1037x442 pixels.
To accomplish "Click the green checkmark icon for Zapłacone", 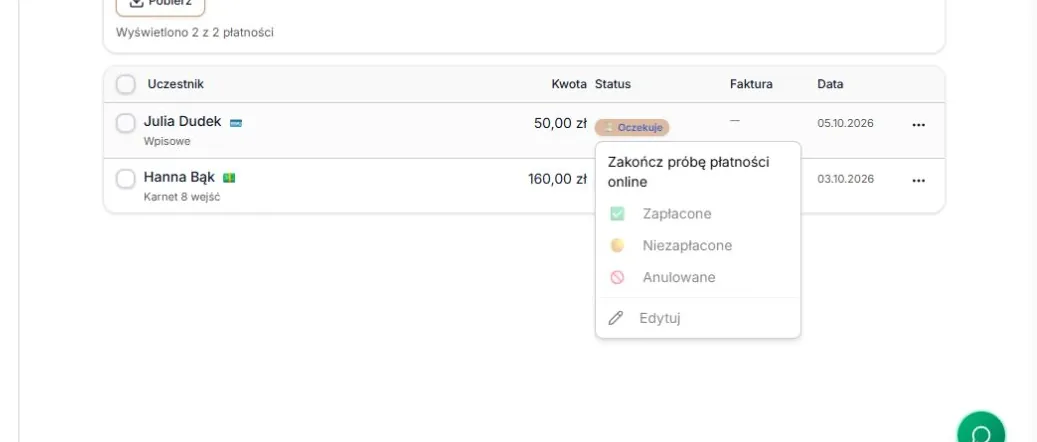I will pyautogui.click(x=617, y=214).
